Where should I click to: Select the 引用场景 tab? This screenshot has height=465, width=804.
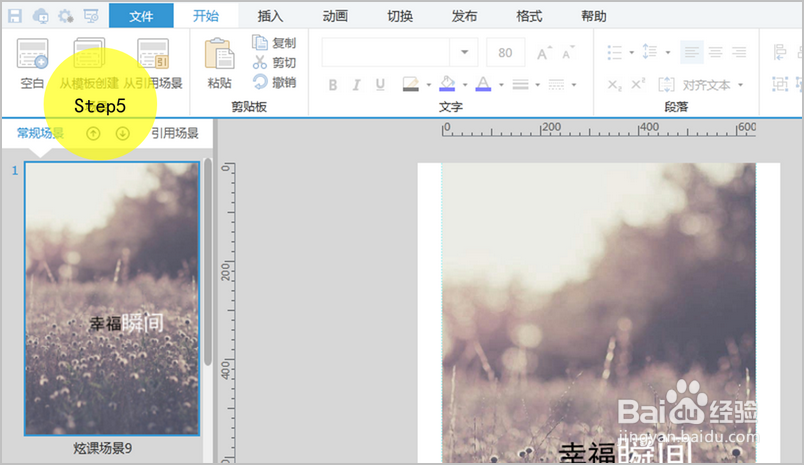[175, 133]
